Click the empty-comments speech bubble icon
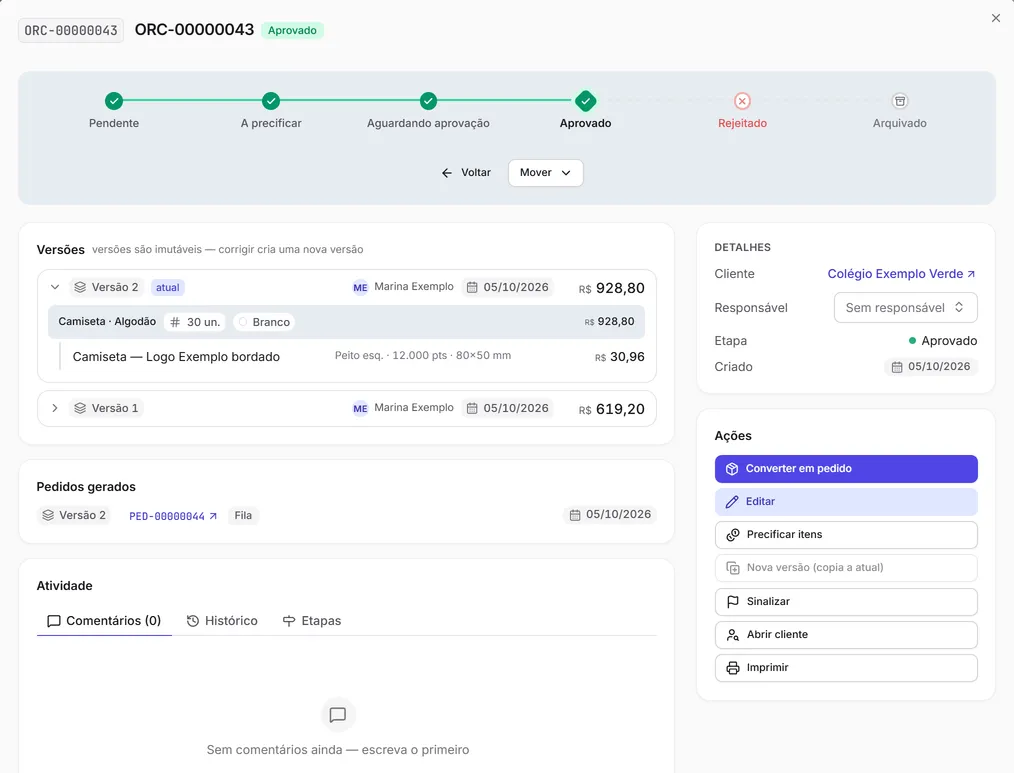The image size is (1014, 773). 338,715
